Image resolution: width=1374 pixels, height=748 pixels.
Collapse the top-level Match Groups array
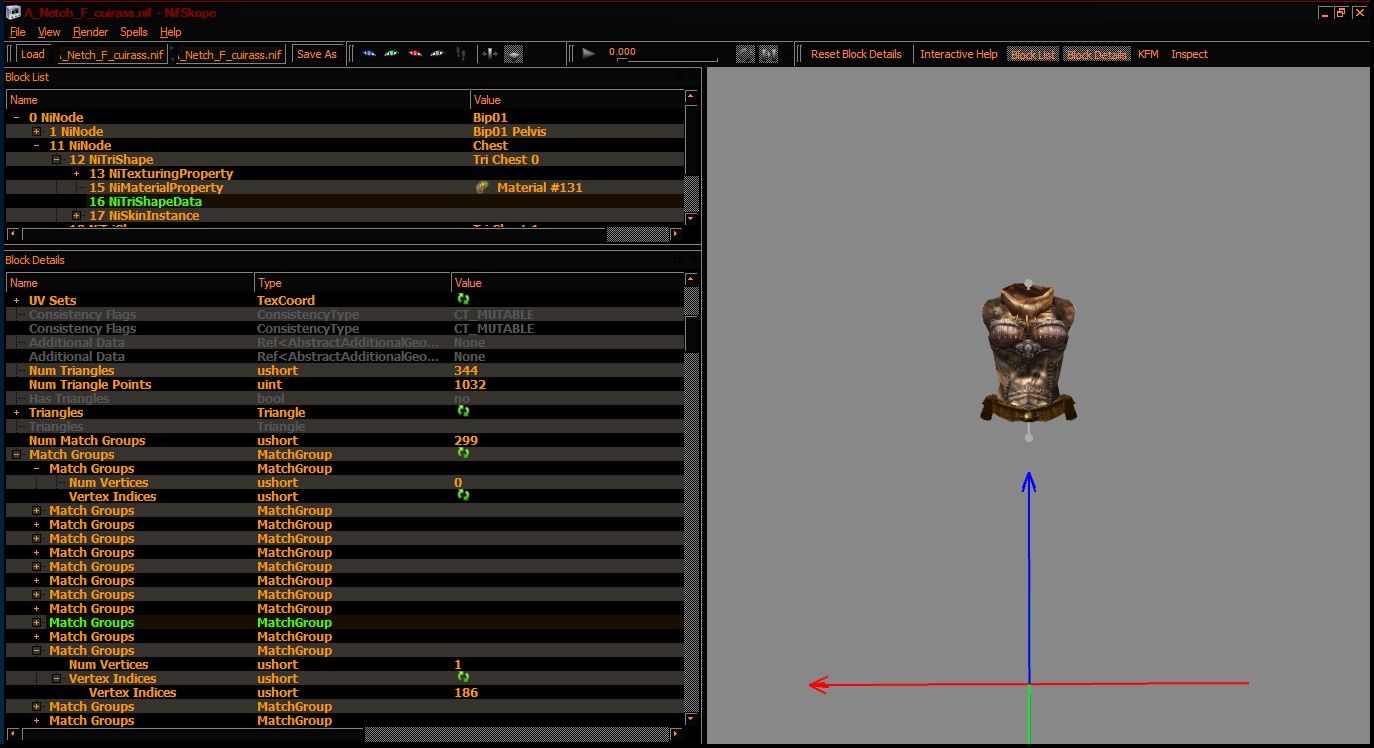(17, 455)
